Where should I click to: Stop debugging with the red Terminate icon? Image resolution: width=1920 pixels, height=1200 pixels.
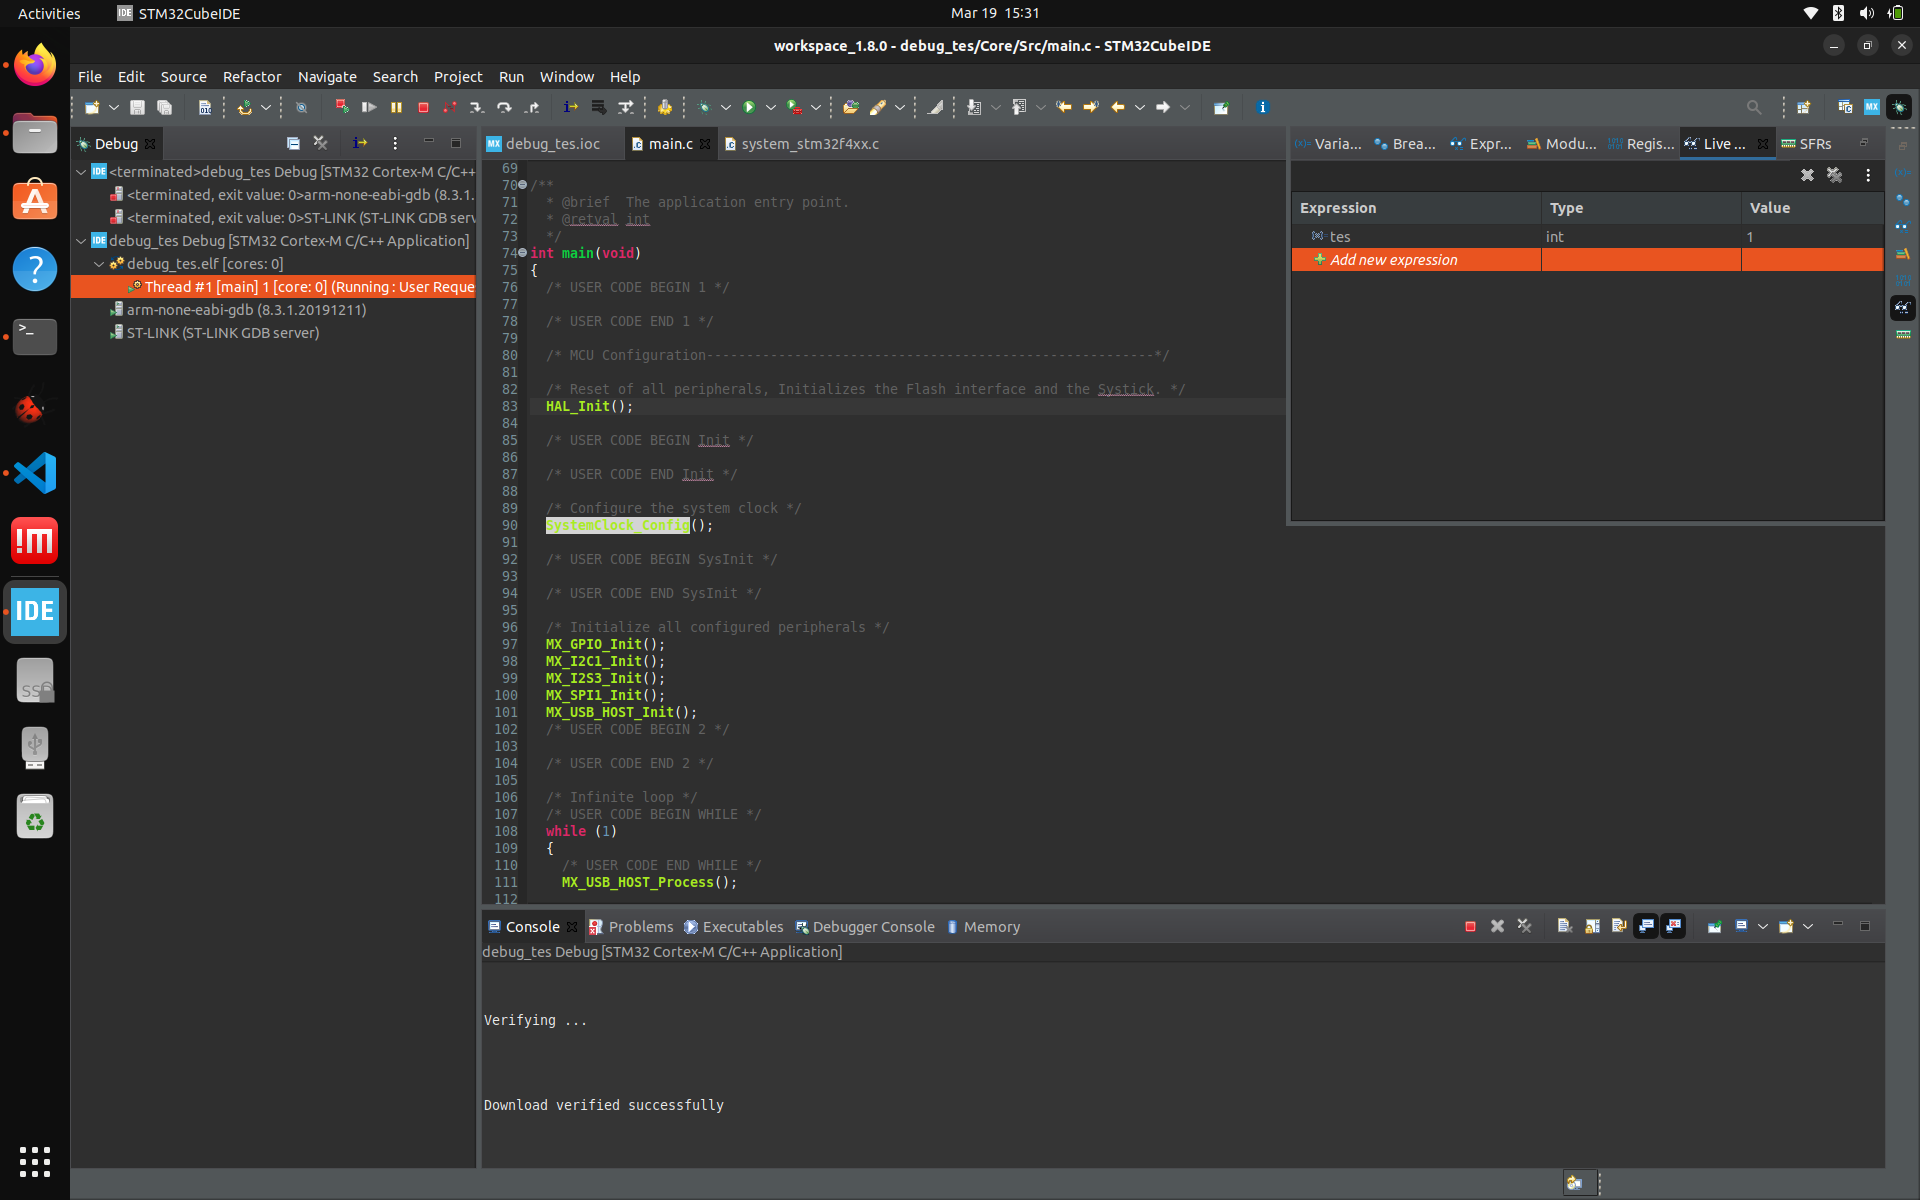tap(423, 107)
